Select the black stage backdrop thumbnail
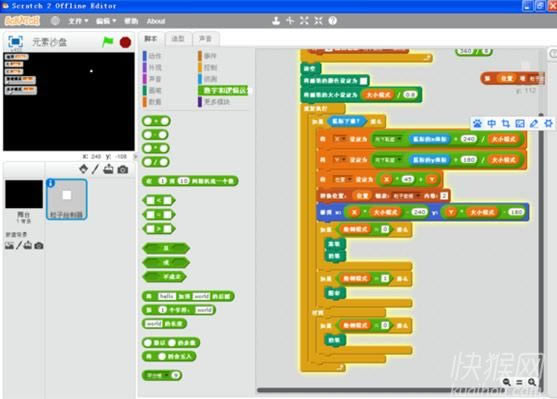The width and height of the screenshot is (557, 399). 24,194
